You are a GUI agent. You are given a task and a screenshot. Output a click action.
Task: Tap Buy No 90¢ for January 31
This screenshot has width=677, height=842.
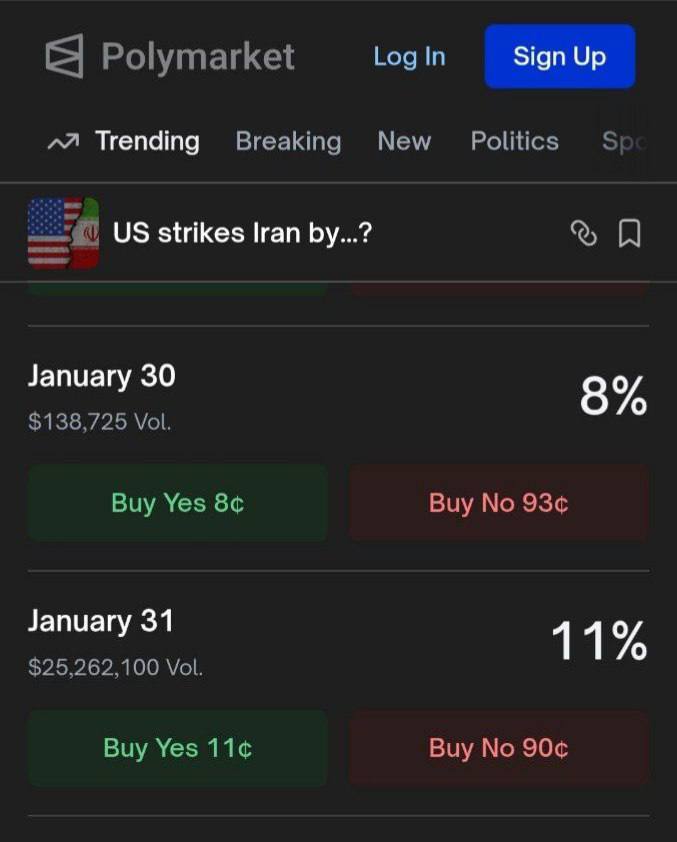tap(498, 748)
